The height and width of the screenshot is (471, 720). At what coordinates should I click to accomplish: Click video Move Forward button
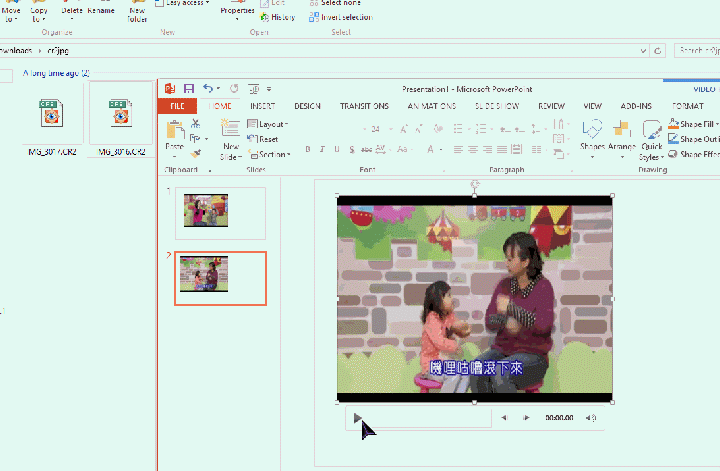point(526,418)
